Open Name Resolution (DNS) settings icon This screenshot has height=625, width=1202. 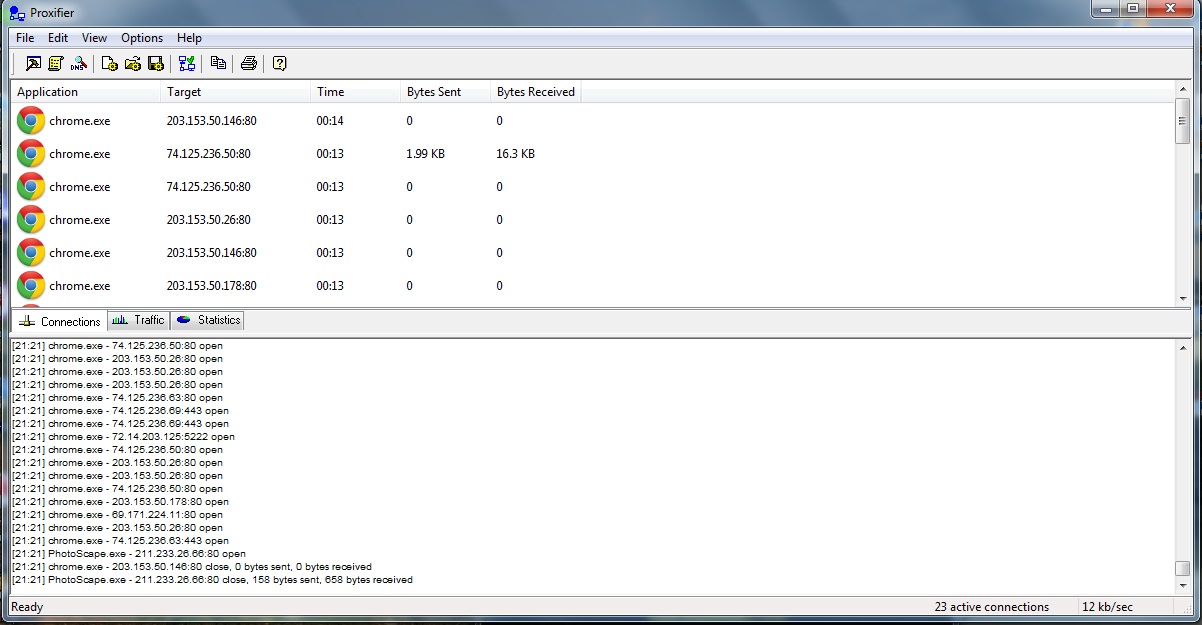pyautogui.click(x=78, y=63)
